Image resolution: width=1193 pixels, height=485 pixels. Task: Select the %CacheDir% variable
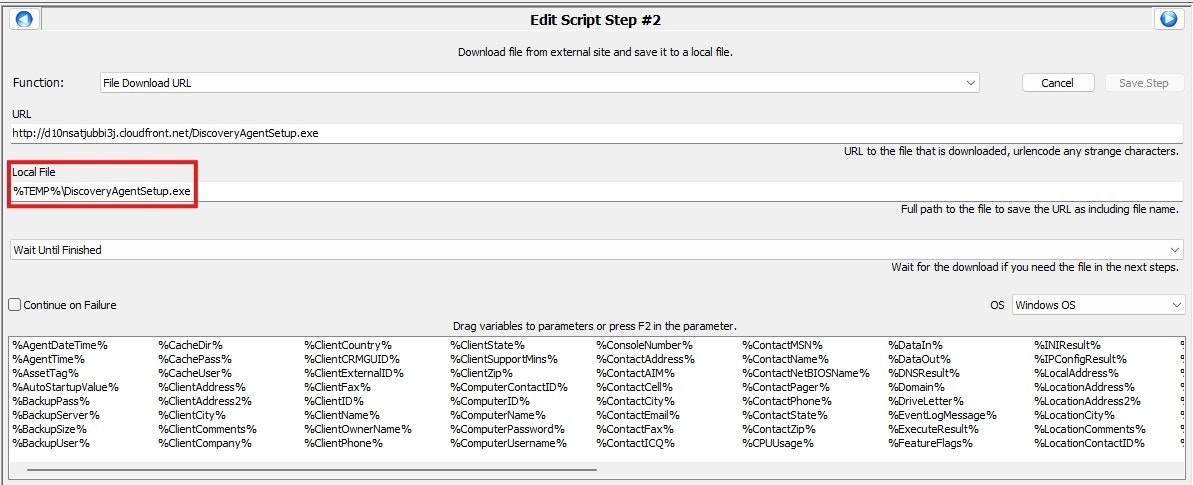[x=190, y=345]
